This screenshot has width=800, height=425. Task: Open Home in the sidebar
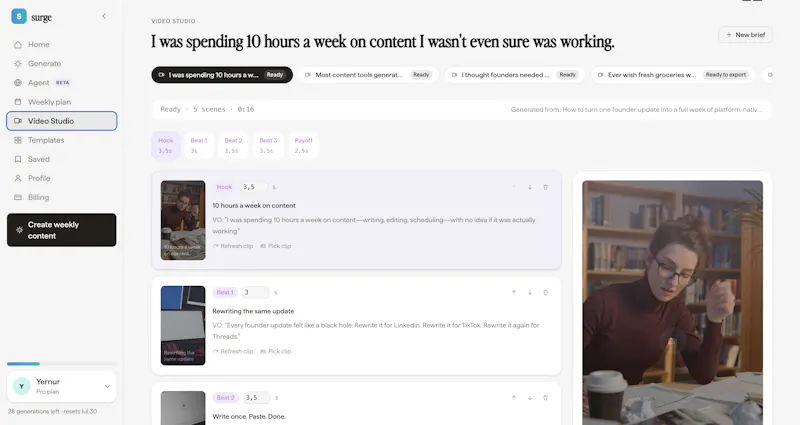61,44
